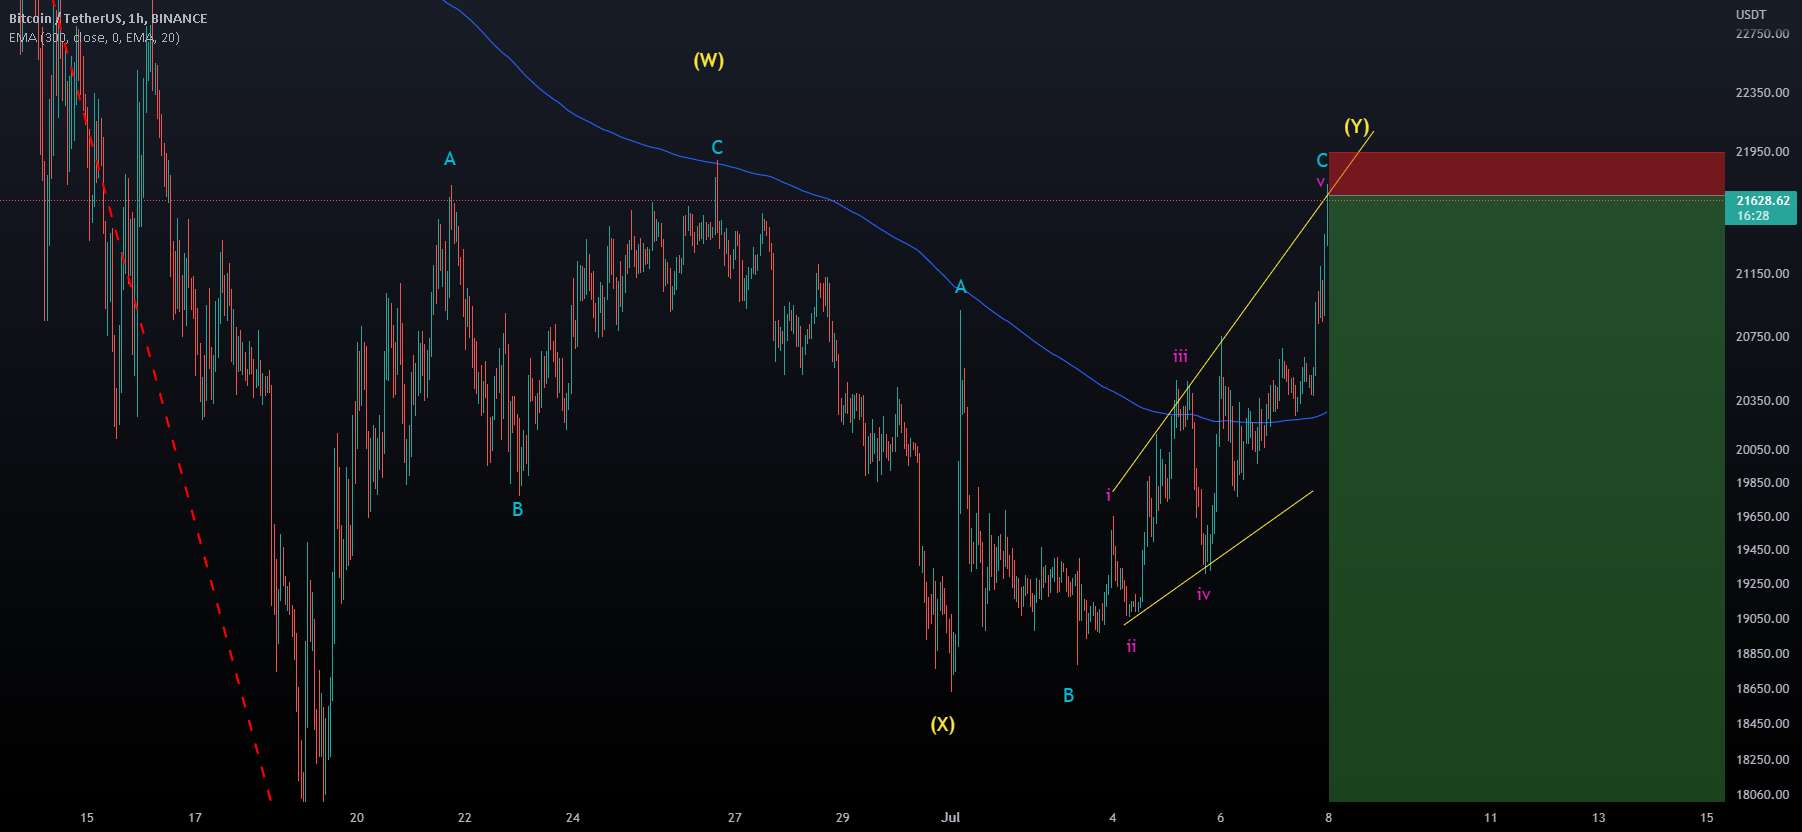This screenshot has height=832, width=1802.
Task: Click the green profit target zone
Action: pyautogui.click(x=1526, y=498)
